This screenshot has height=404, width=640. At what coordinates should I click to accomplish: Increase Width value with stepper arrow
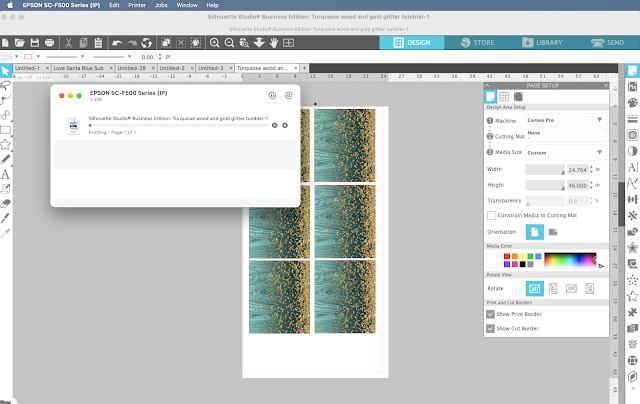(591, 167)
